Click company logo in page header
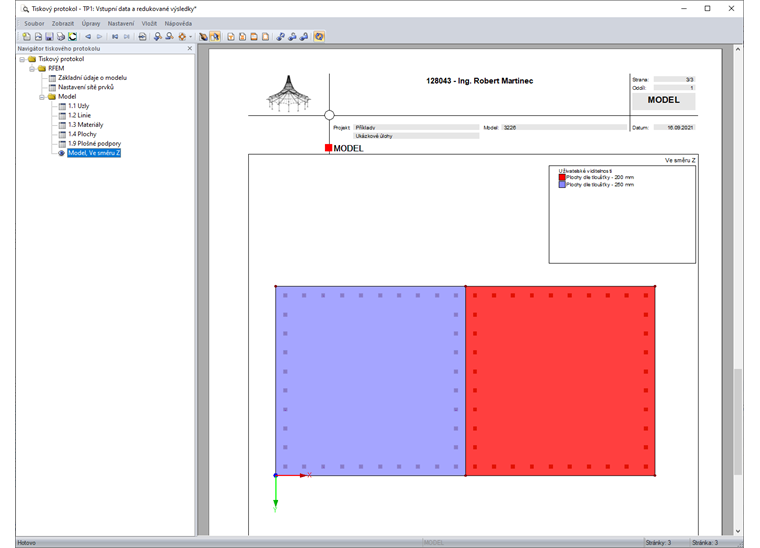760x548 pixels. coord(288,94)
